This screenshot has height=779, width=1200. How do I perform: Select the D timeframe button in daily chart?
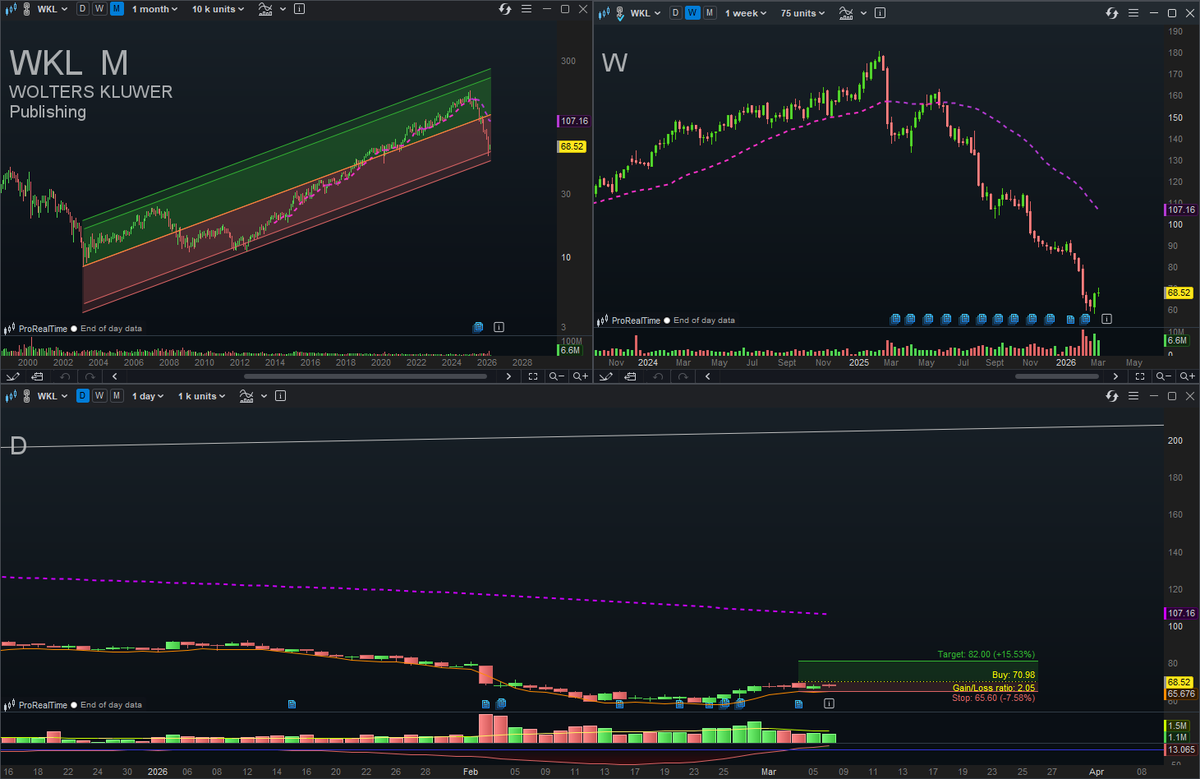pos(83,396)
